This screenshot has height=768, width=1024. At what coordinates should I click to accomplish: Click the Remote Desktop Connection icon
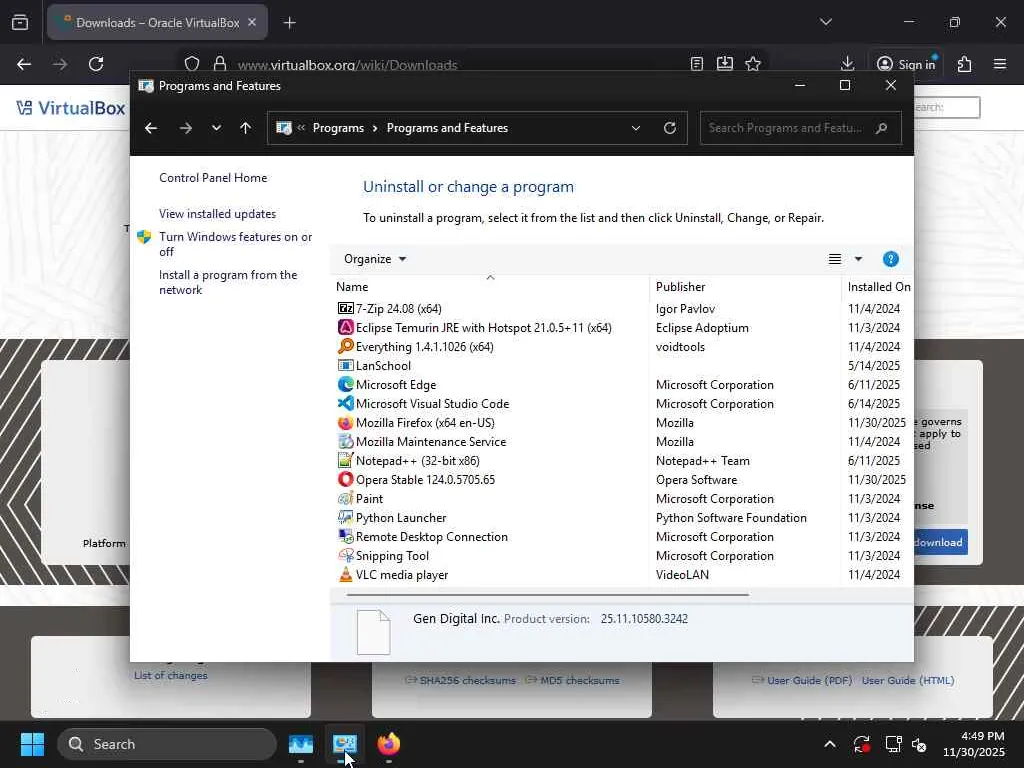coord(345,536)
